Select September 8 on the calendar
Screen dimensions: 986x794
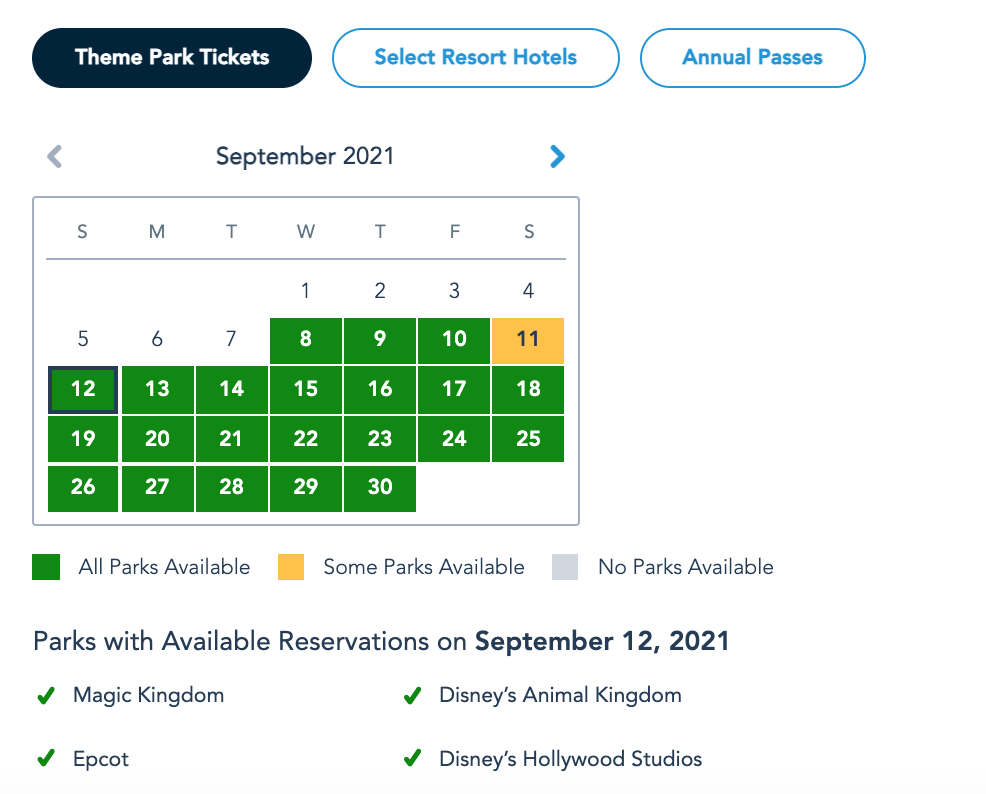[x=306, y=340]
